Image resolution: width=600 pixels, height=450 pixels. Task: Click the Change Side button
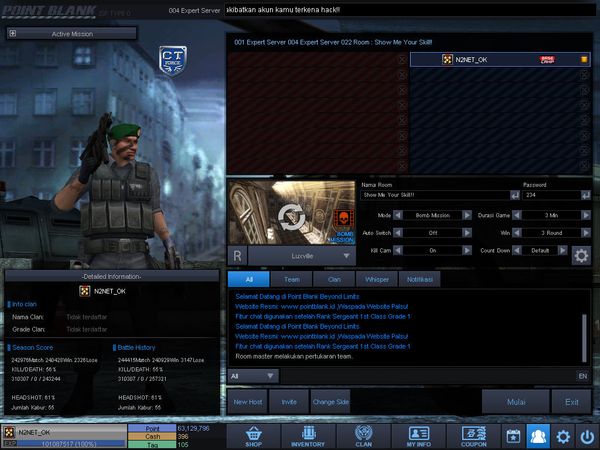pyautogui.click(x=331, y=402)
